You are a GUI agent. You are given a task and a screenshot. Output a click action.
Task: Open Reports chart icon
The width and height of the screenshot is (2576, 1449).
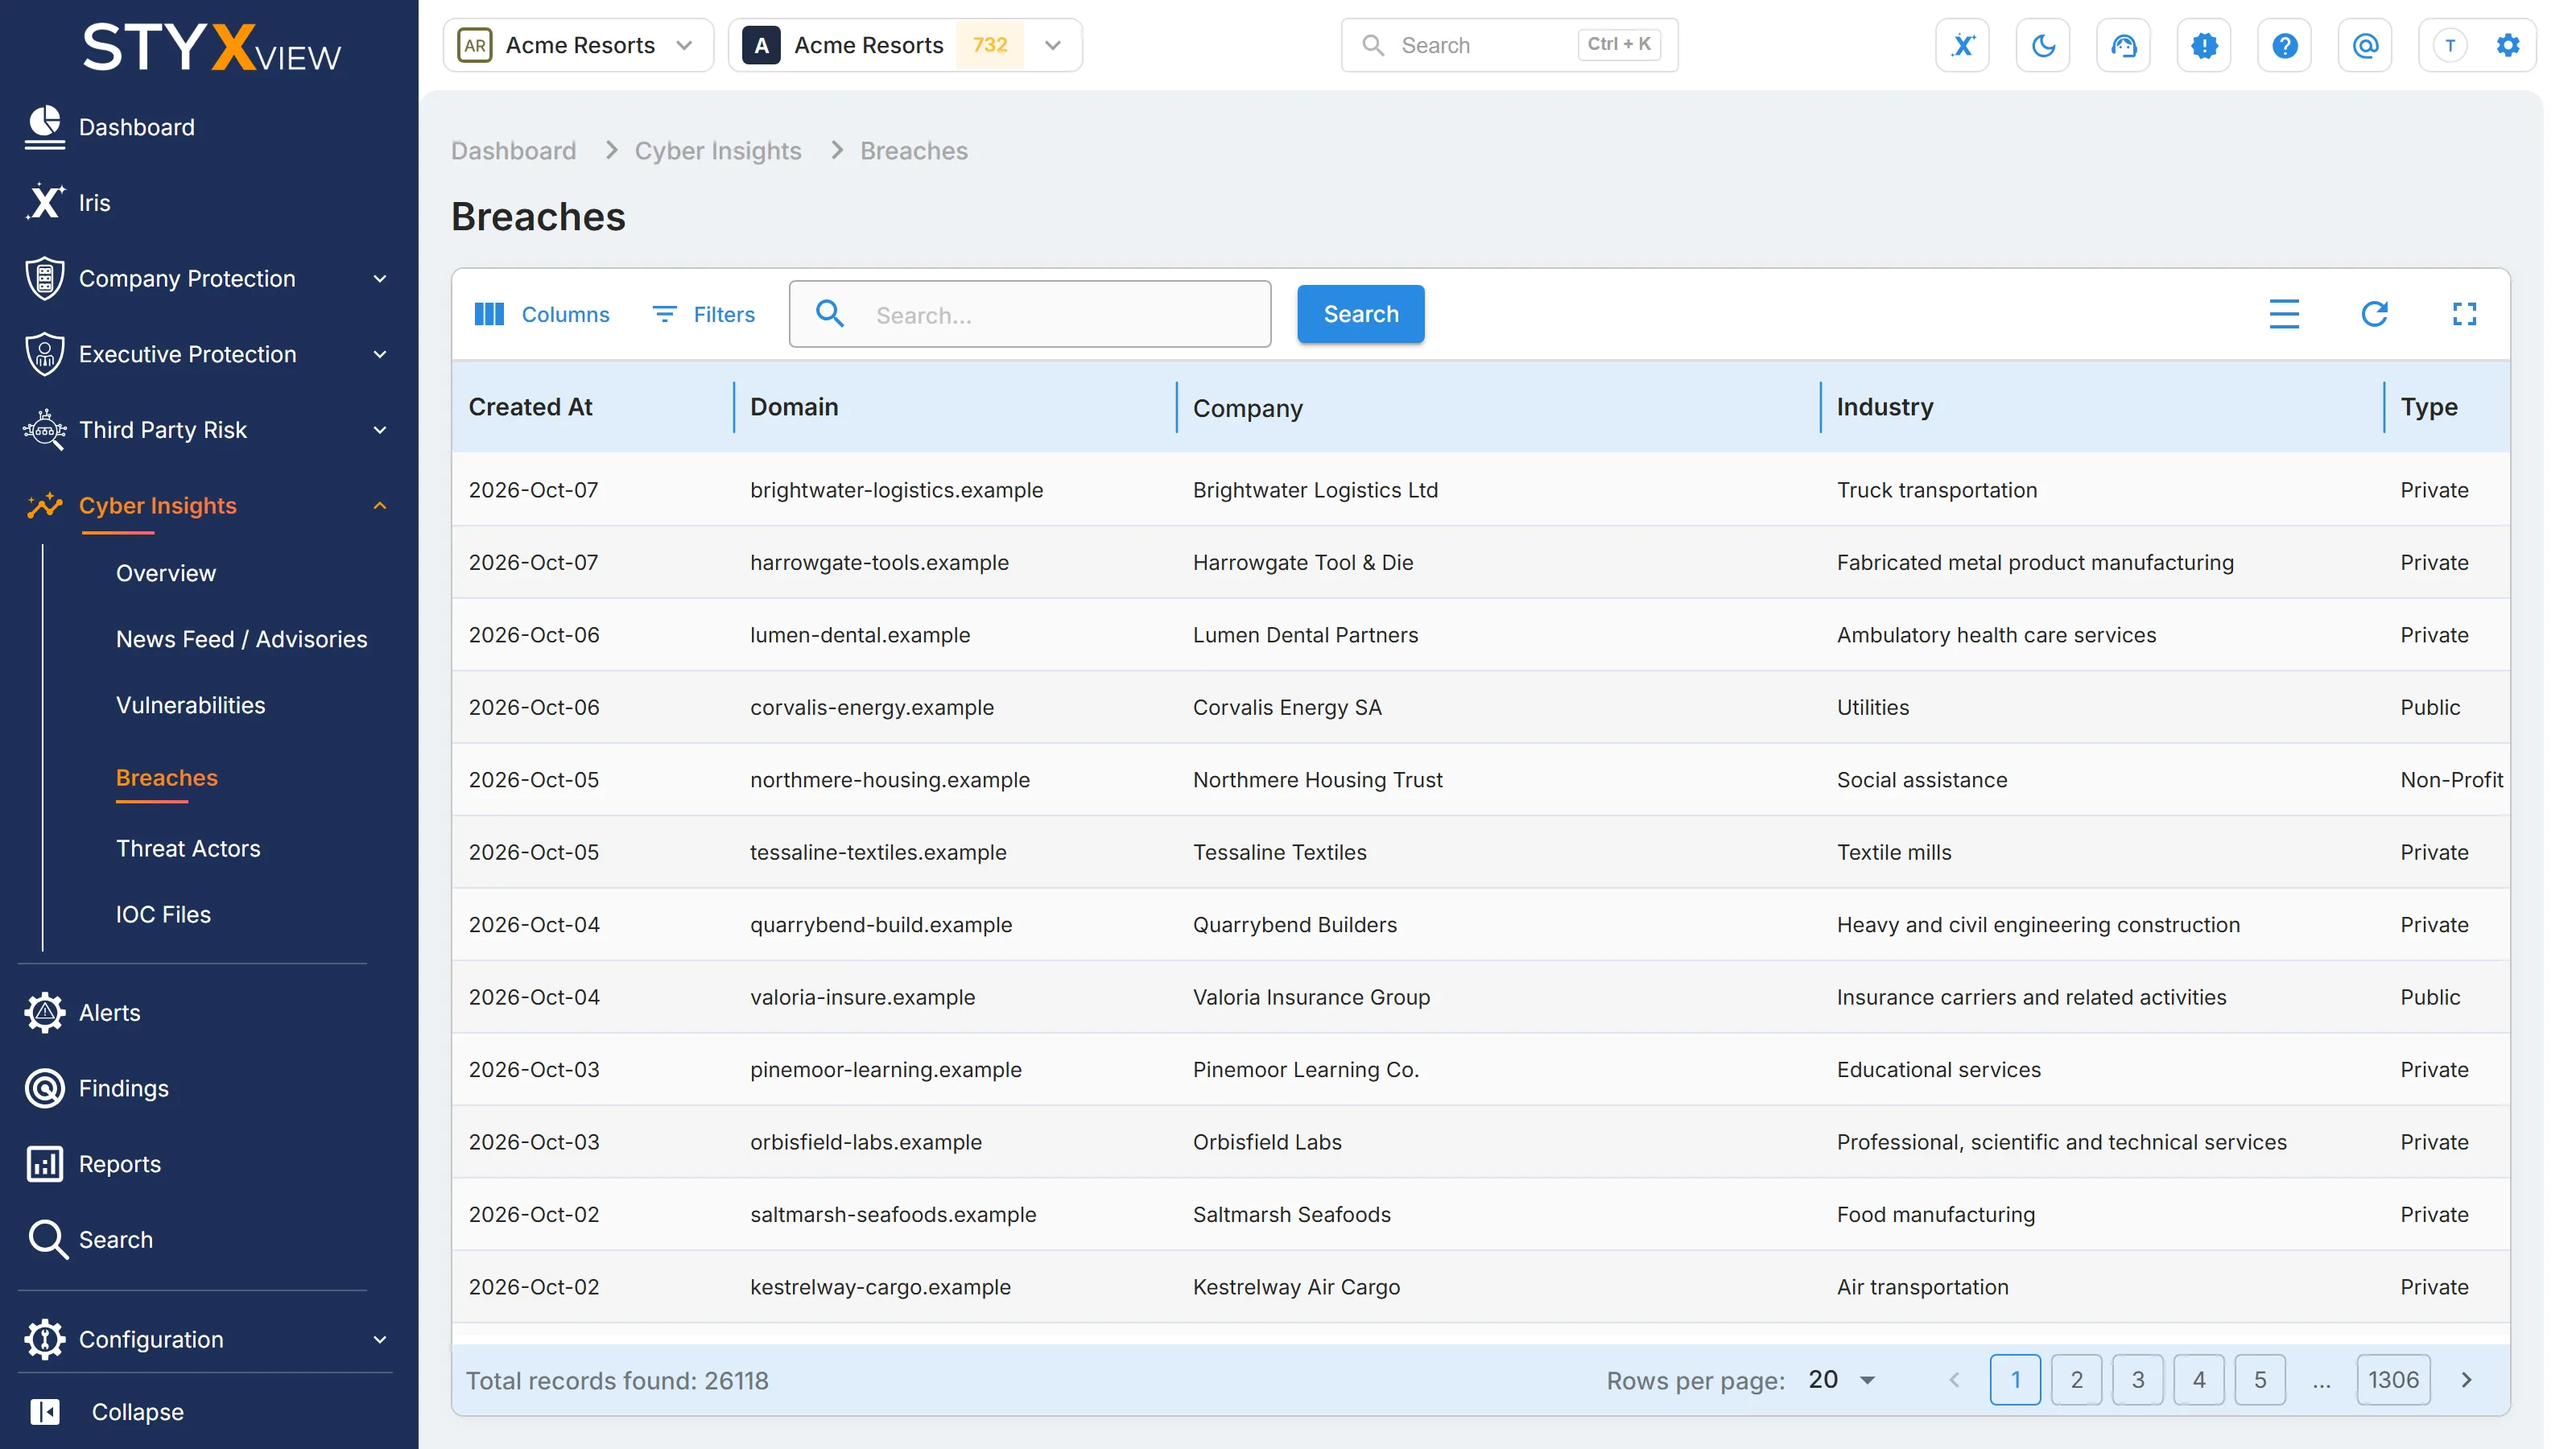(44, 1163)
